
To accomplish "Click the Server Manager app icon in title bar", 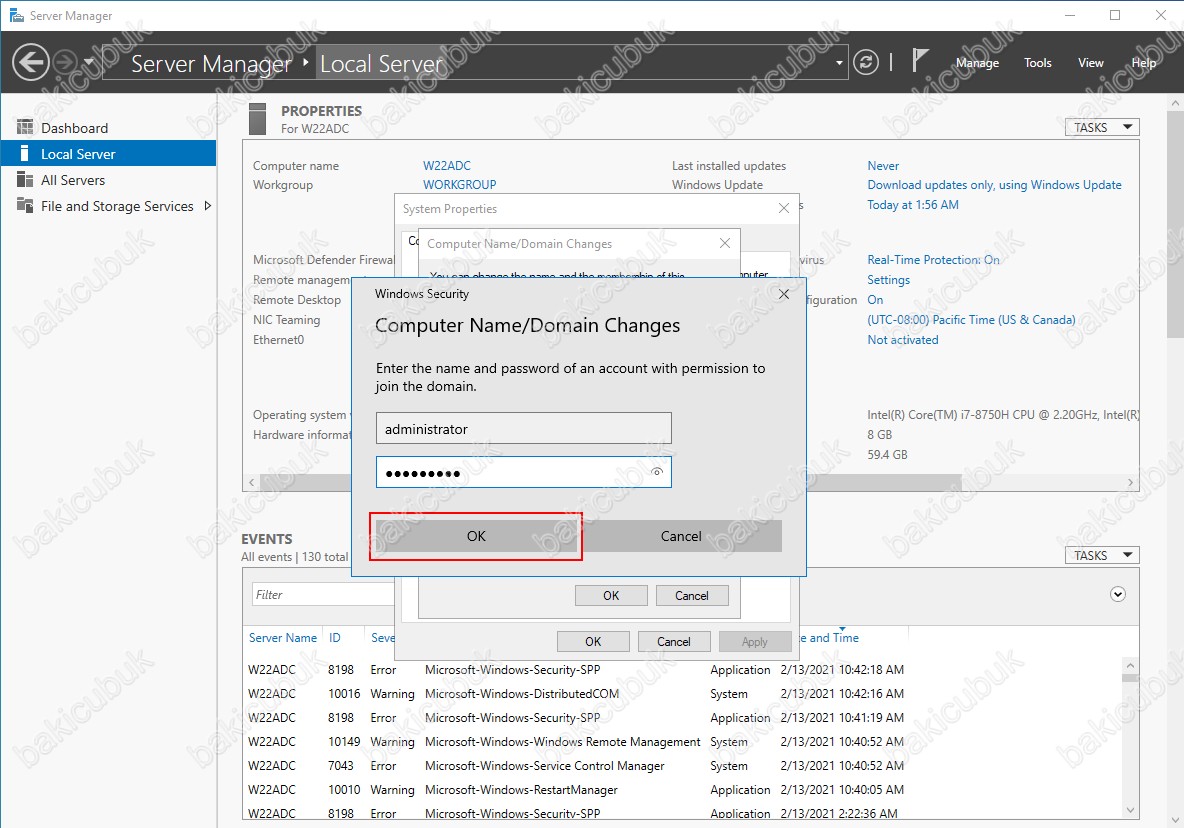I will (x=16, y=15).
